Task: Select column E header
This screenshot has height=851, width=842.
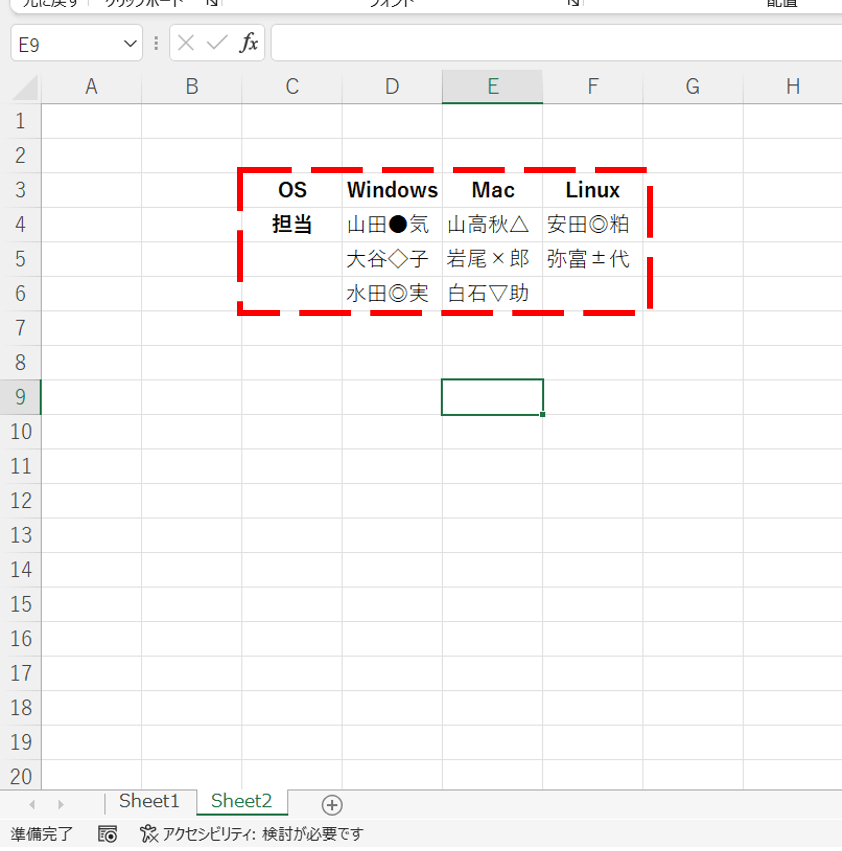Action: 492,87
